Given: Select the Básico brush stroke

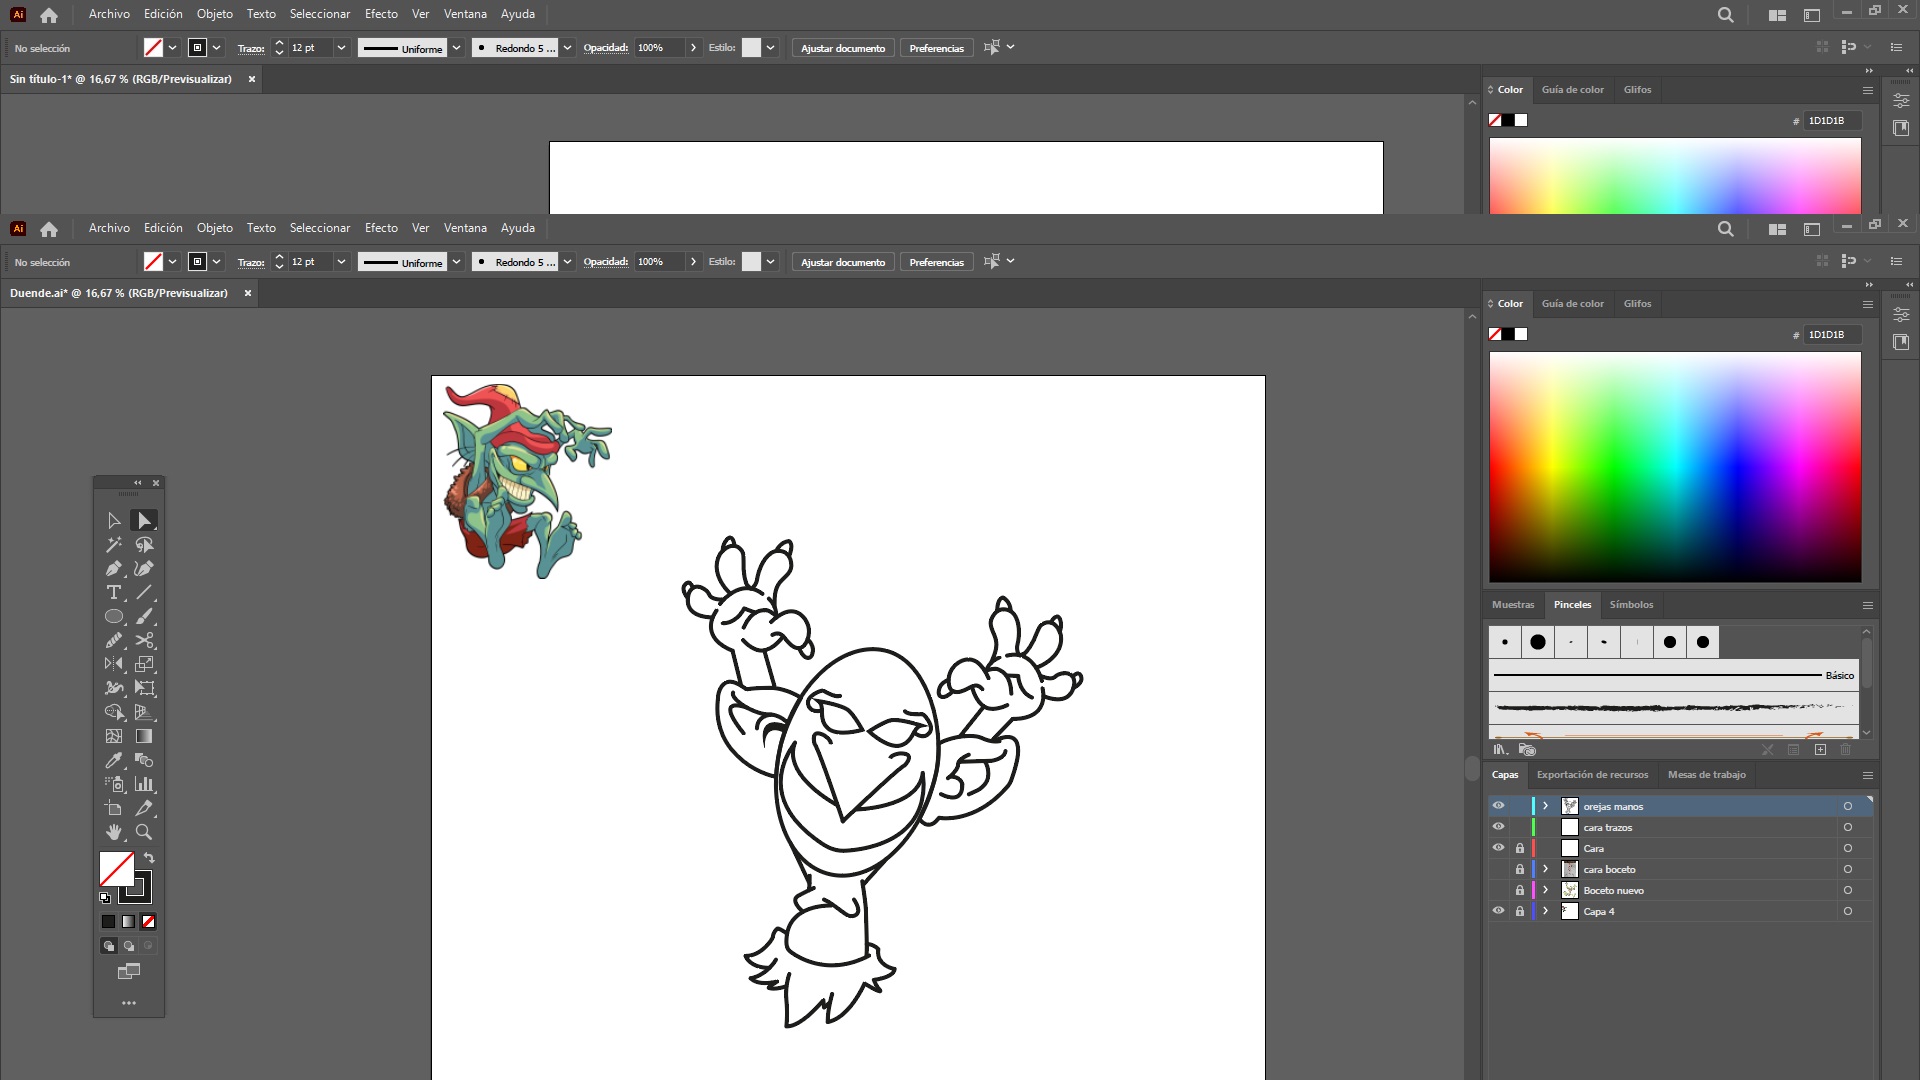Looking at the screenshot, I should (1673, 675).
